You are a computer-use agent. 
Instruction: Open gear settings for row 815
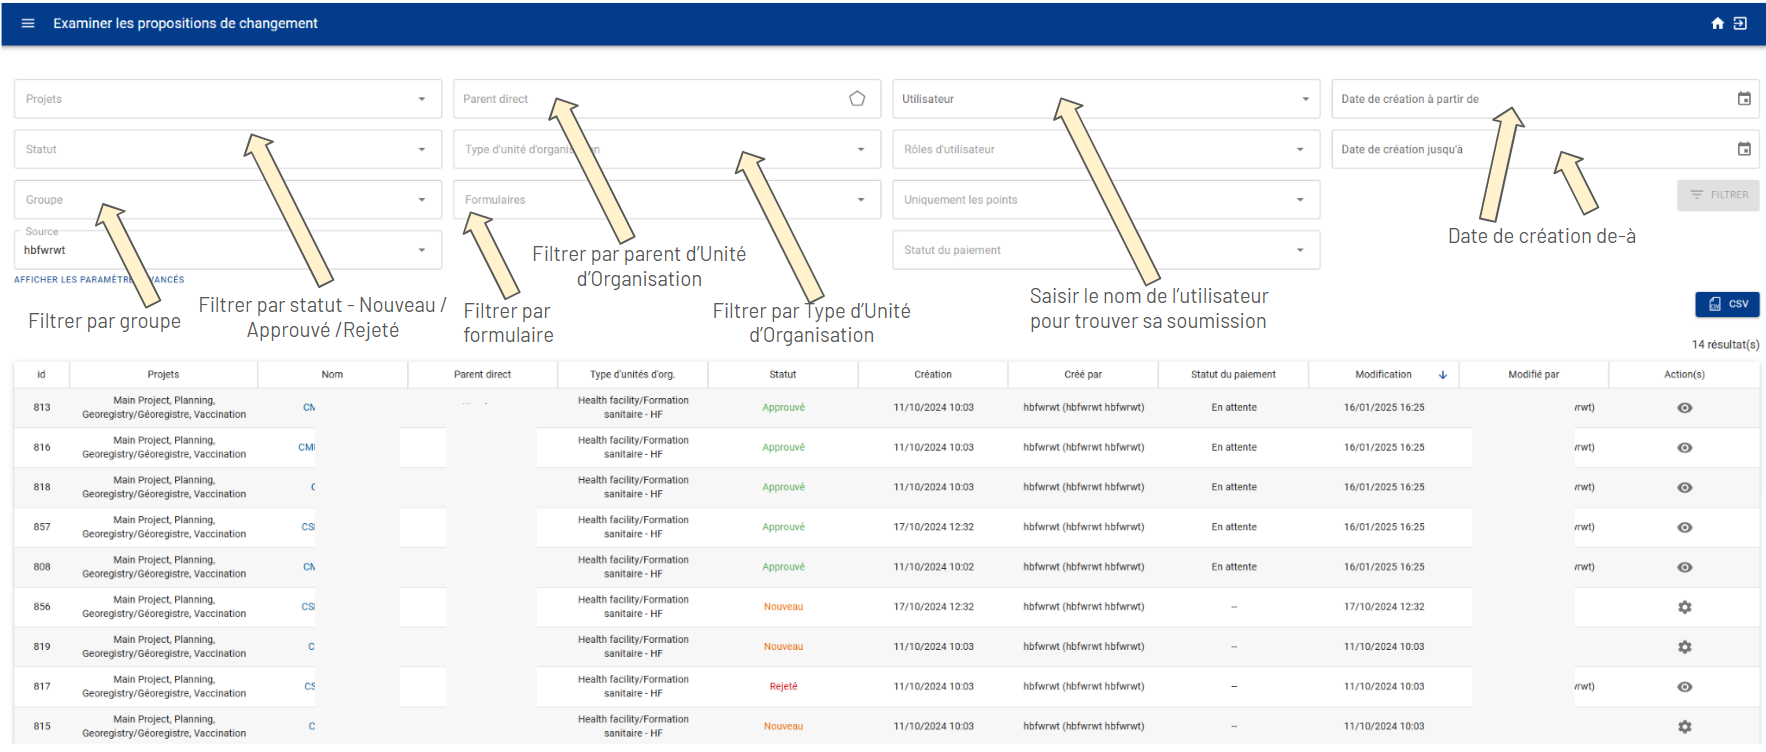1684,727
